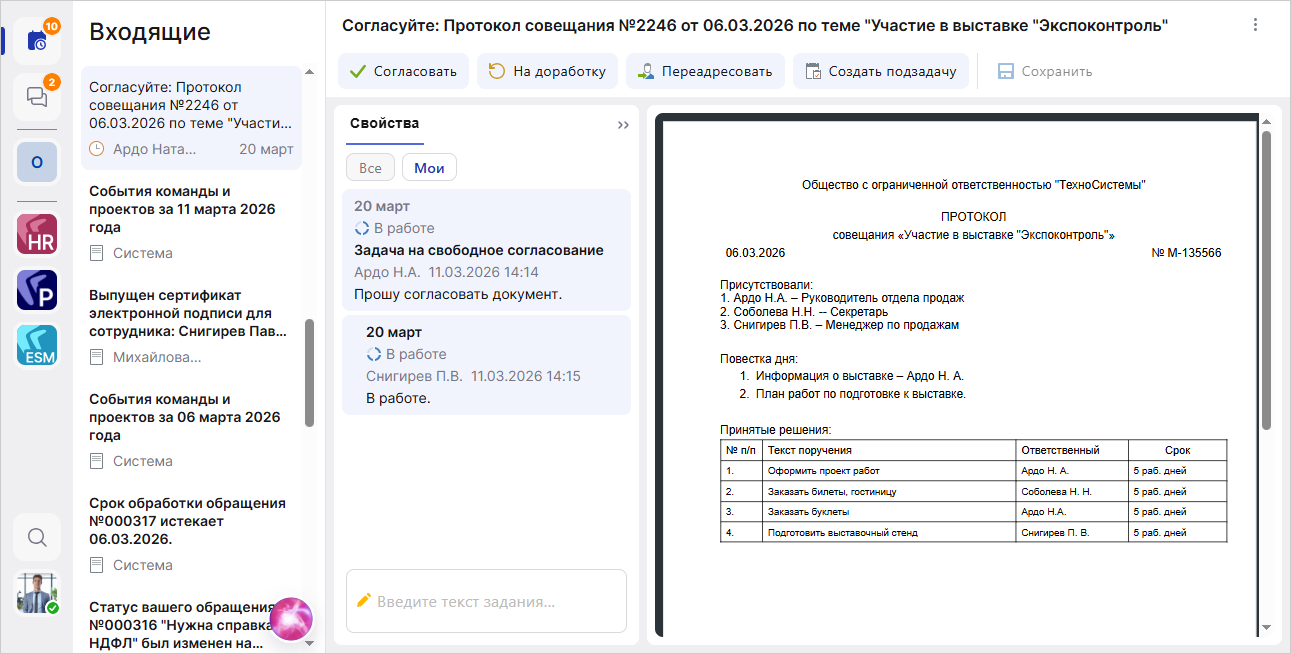Open inbox item 'Срок обработки обращения №000317'
Image resolution: width=1291 pixels, height=654 pixels.
point(188,521)
